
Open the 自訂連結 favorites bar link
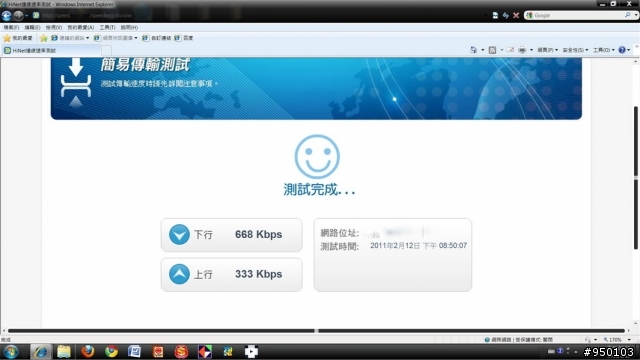point(156,38)
